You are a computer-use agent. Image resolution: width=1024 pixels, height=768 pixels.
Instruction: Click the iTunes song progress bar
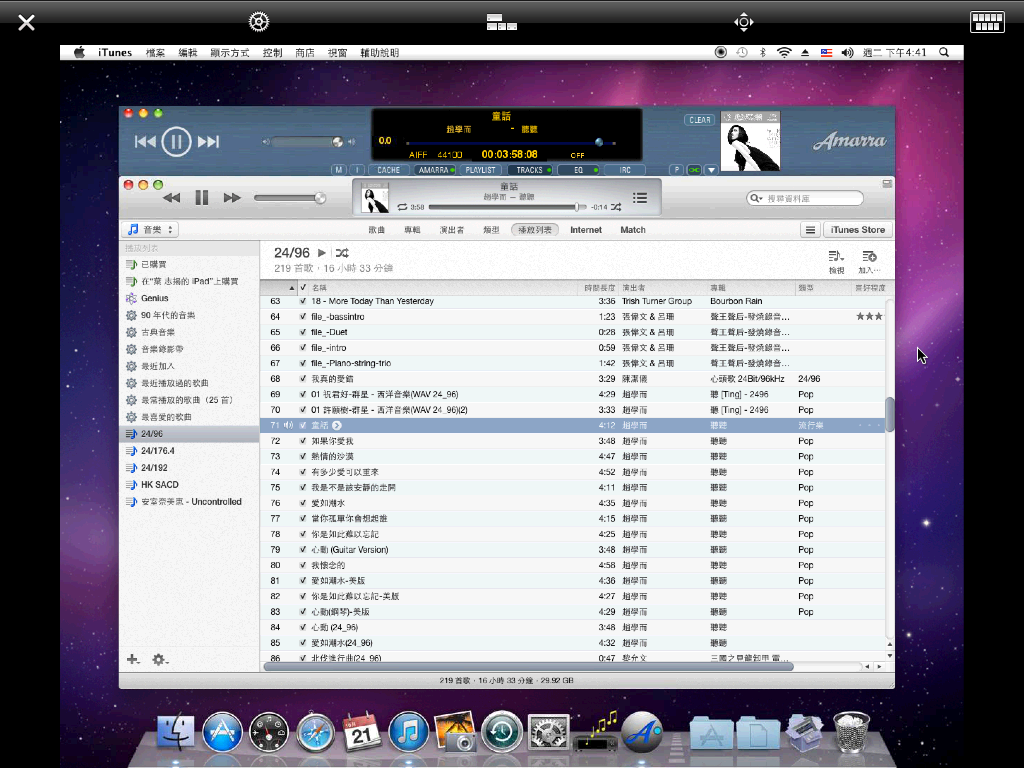(x=505, y=207)
